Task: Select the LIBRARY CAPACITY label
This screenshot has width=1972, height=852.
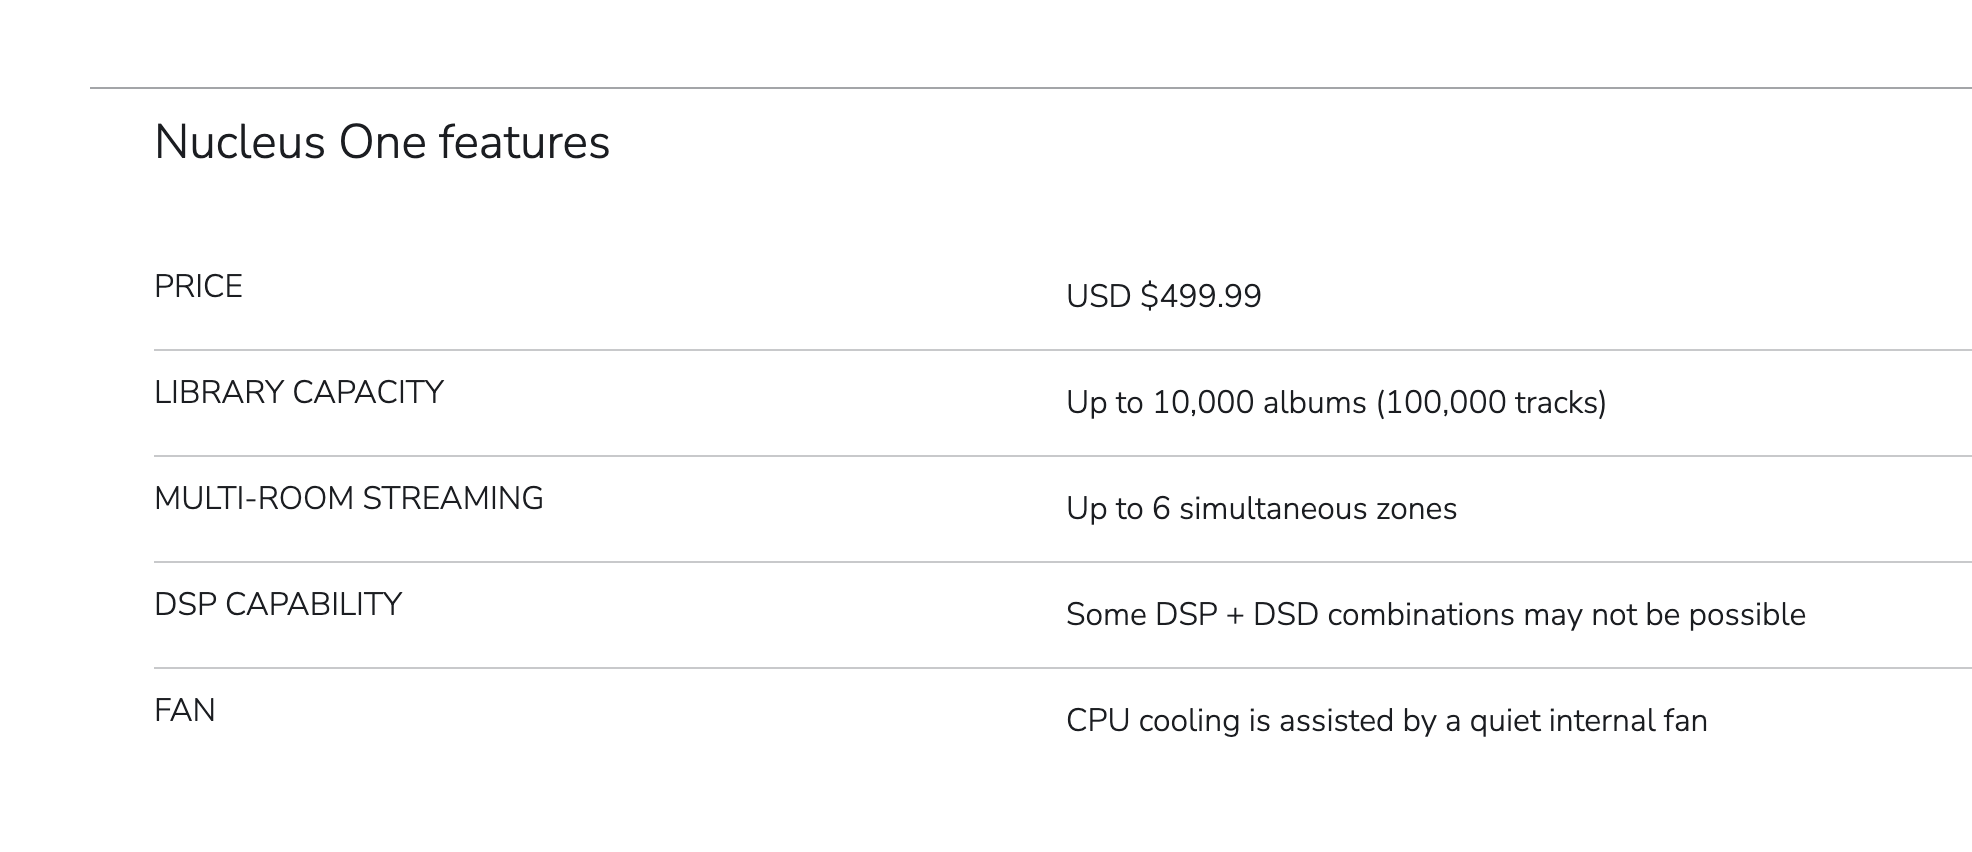Action: pyautogui.click(x=299, y=393)
